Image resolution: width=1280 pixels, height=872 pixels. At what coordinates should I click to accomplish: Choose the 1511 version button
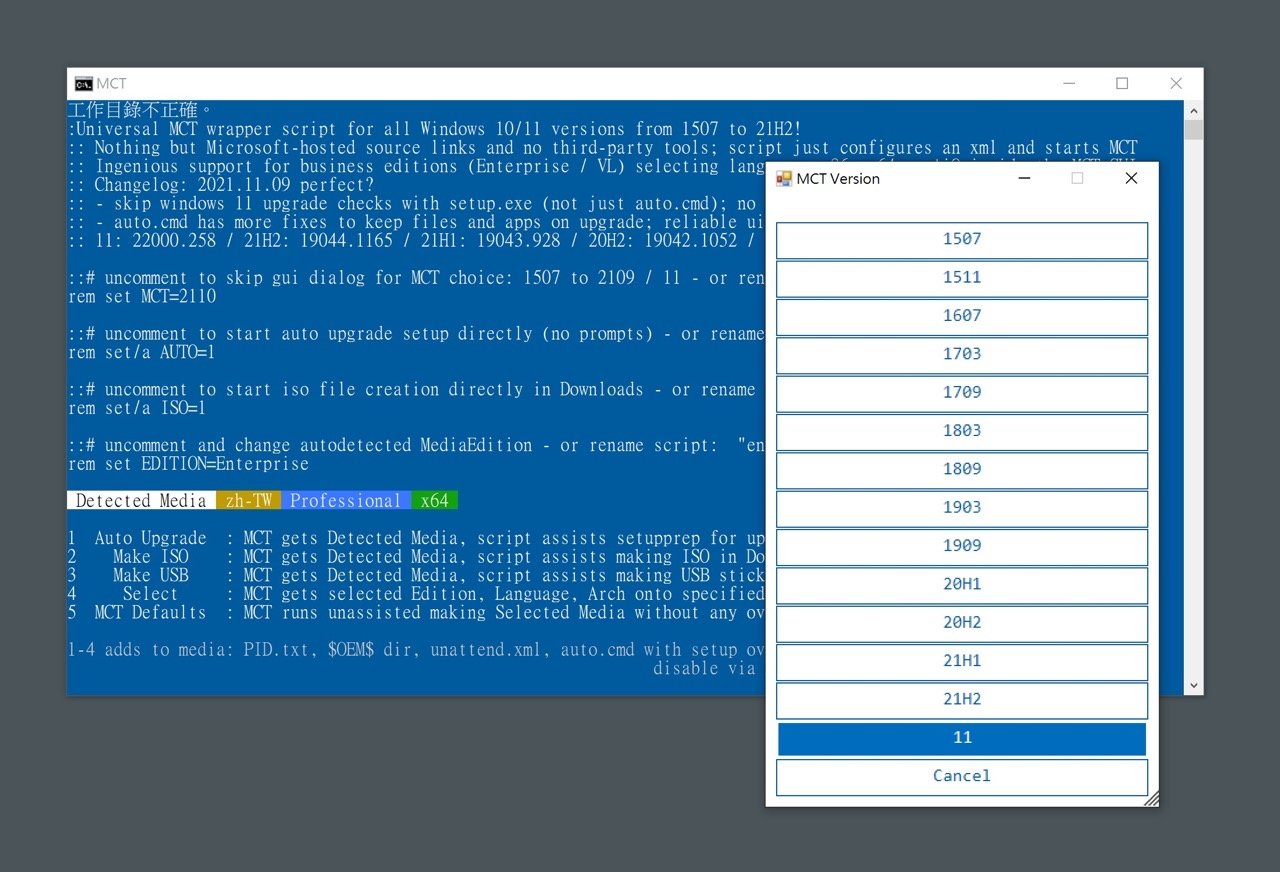(962, 278)
